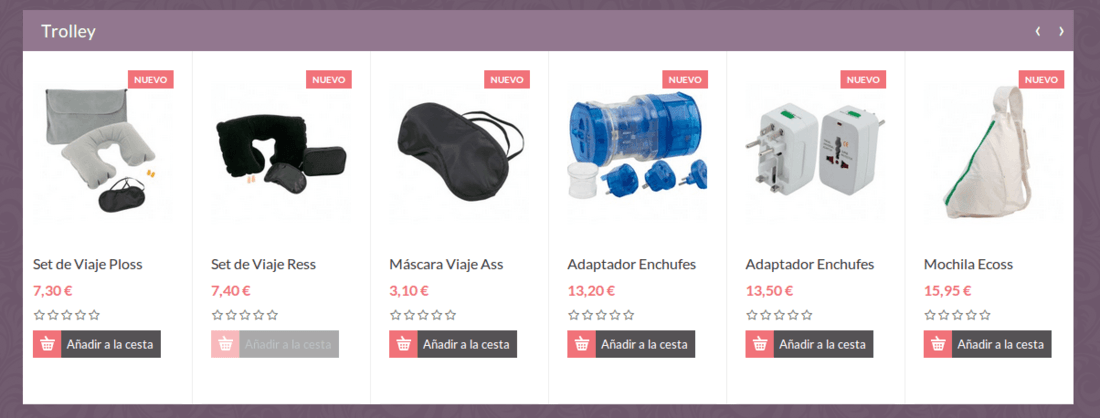Screen dimensions: 1100x418
Task: Add Mochila Ecoss to the basket
Action: (988, 344)
